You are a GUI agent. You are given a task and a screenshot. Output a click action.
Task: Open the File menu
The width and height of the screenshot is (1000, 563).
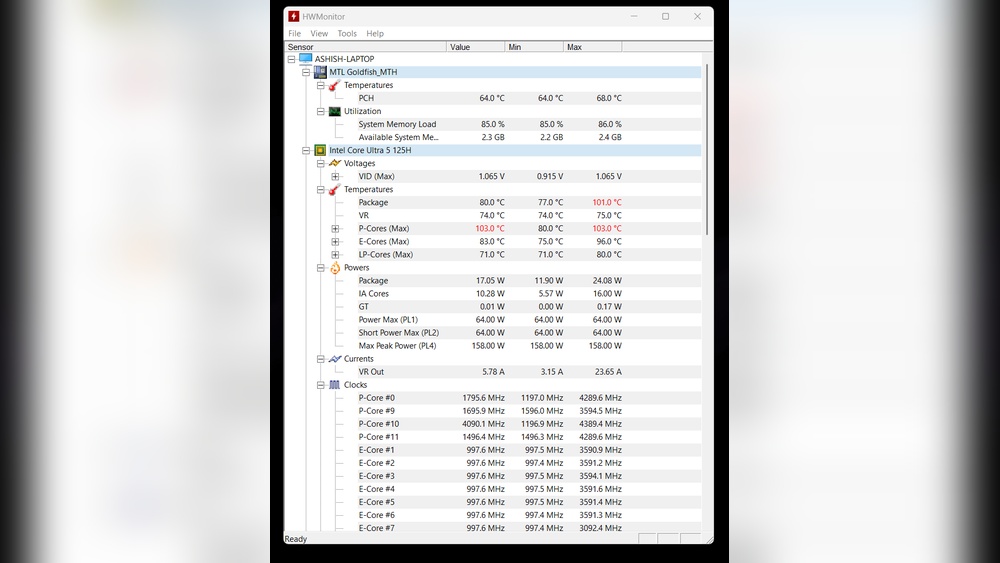[295, 34]
